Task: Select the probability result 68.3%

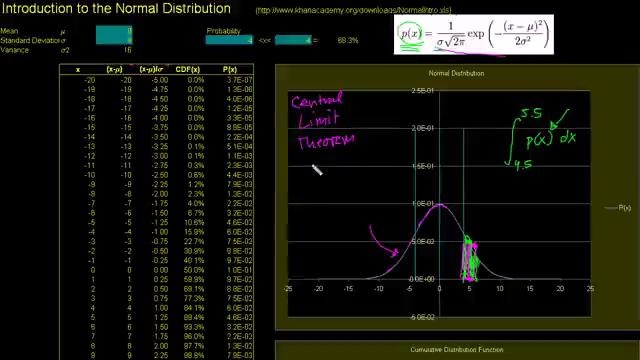Action: (348, 40)
